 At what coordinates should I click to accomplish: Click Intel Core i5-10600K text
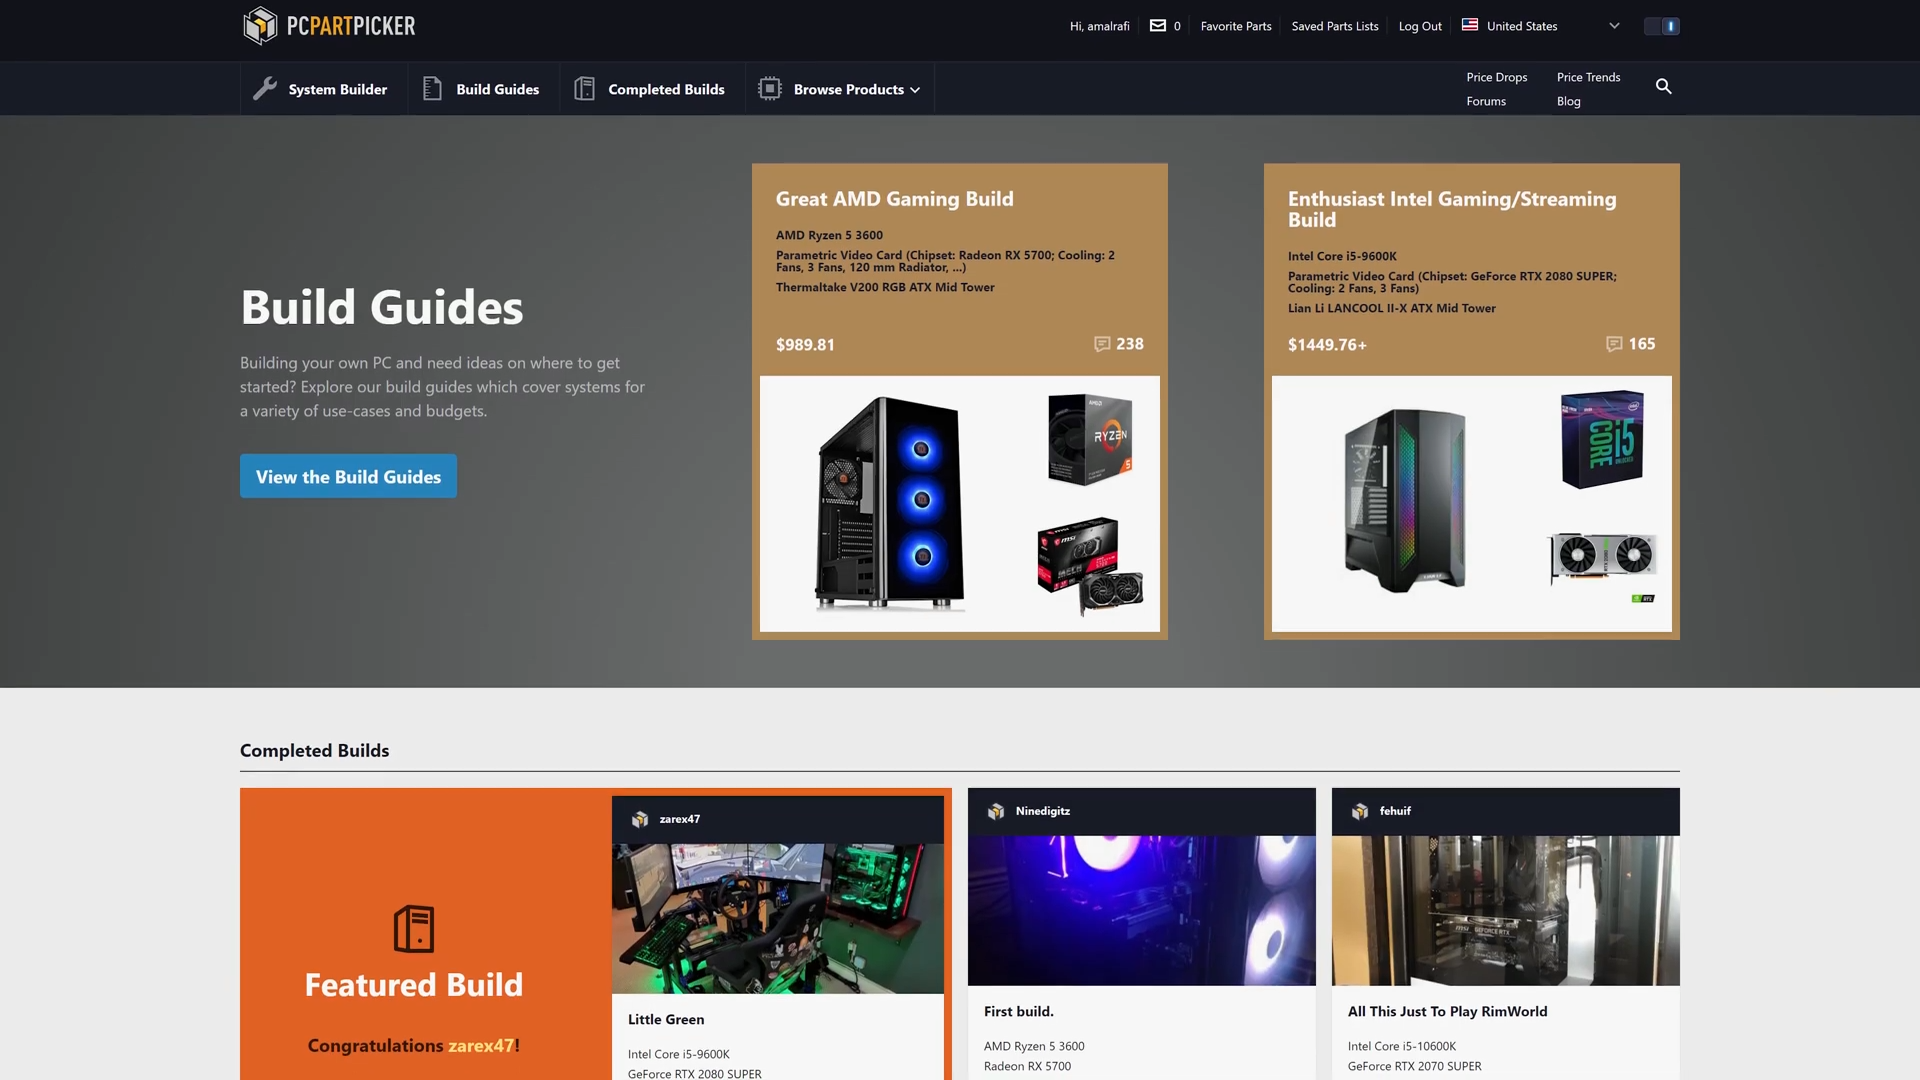pyautogui.click(x=1402, y=1047)
